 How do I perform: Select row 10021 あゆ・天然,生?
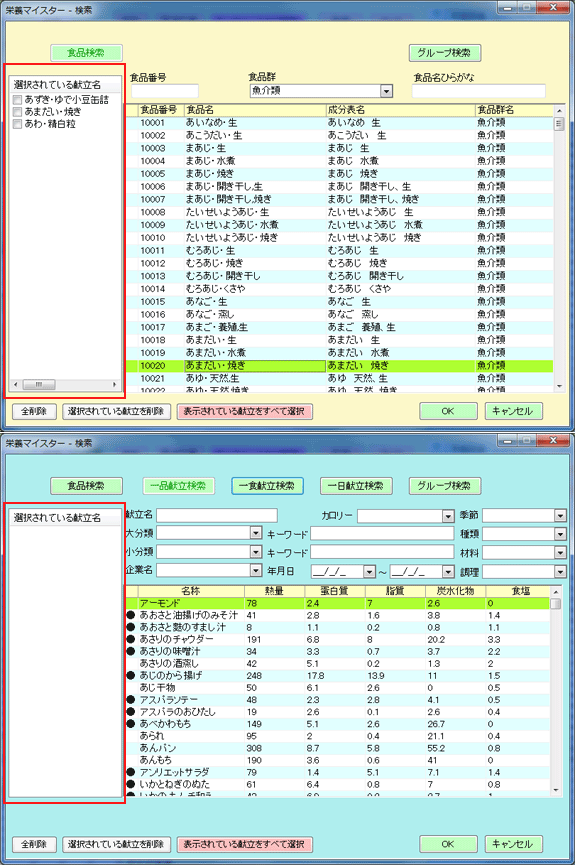point(340,378)
